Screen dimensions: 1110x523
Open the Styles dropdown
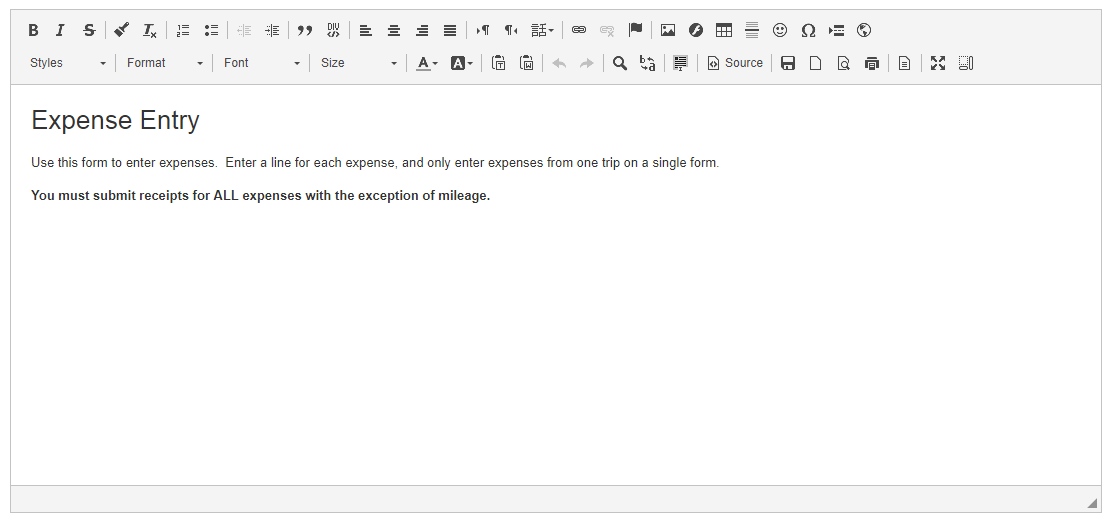pyautogui.click(x=67, y=63)
